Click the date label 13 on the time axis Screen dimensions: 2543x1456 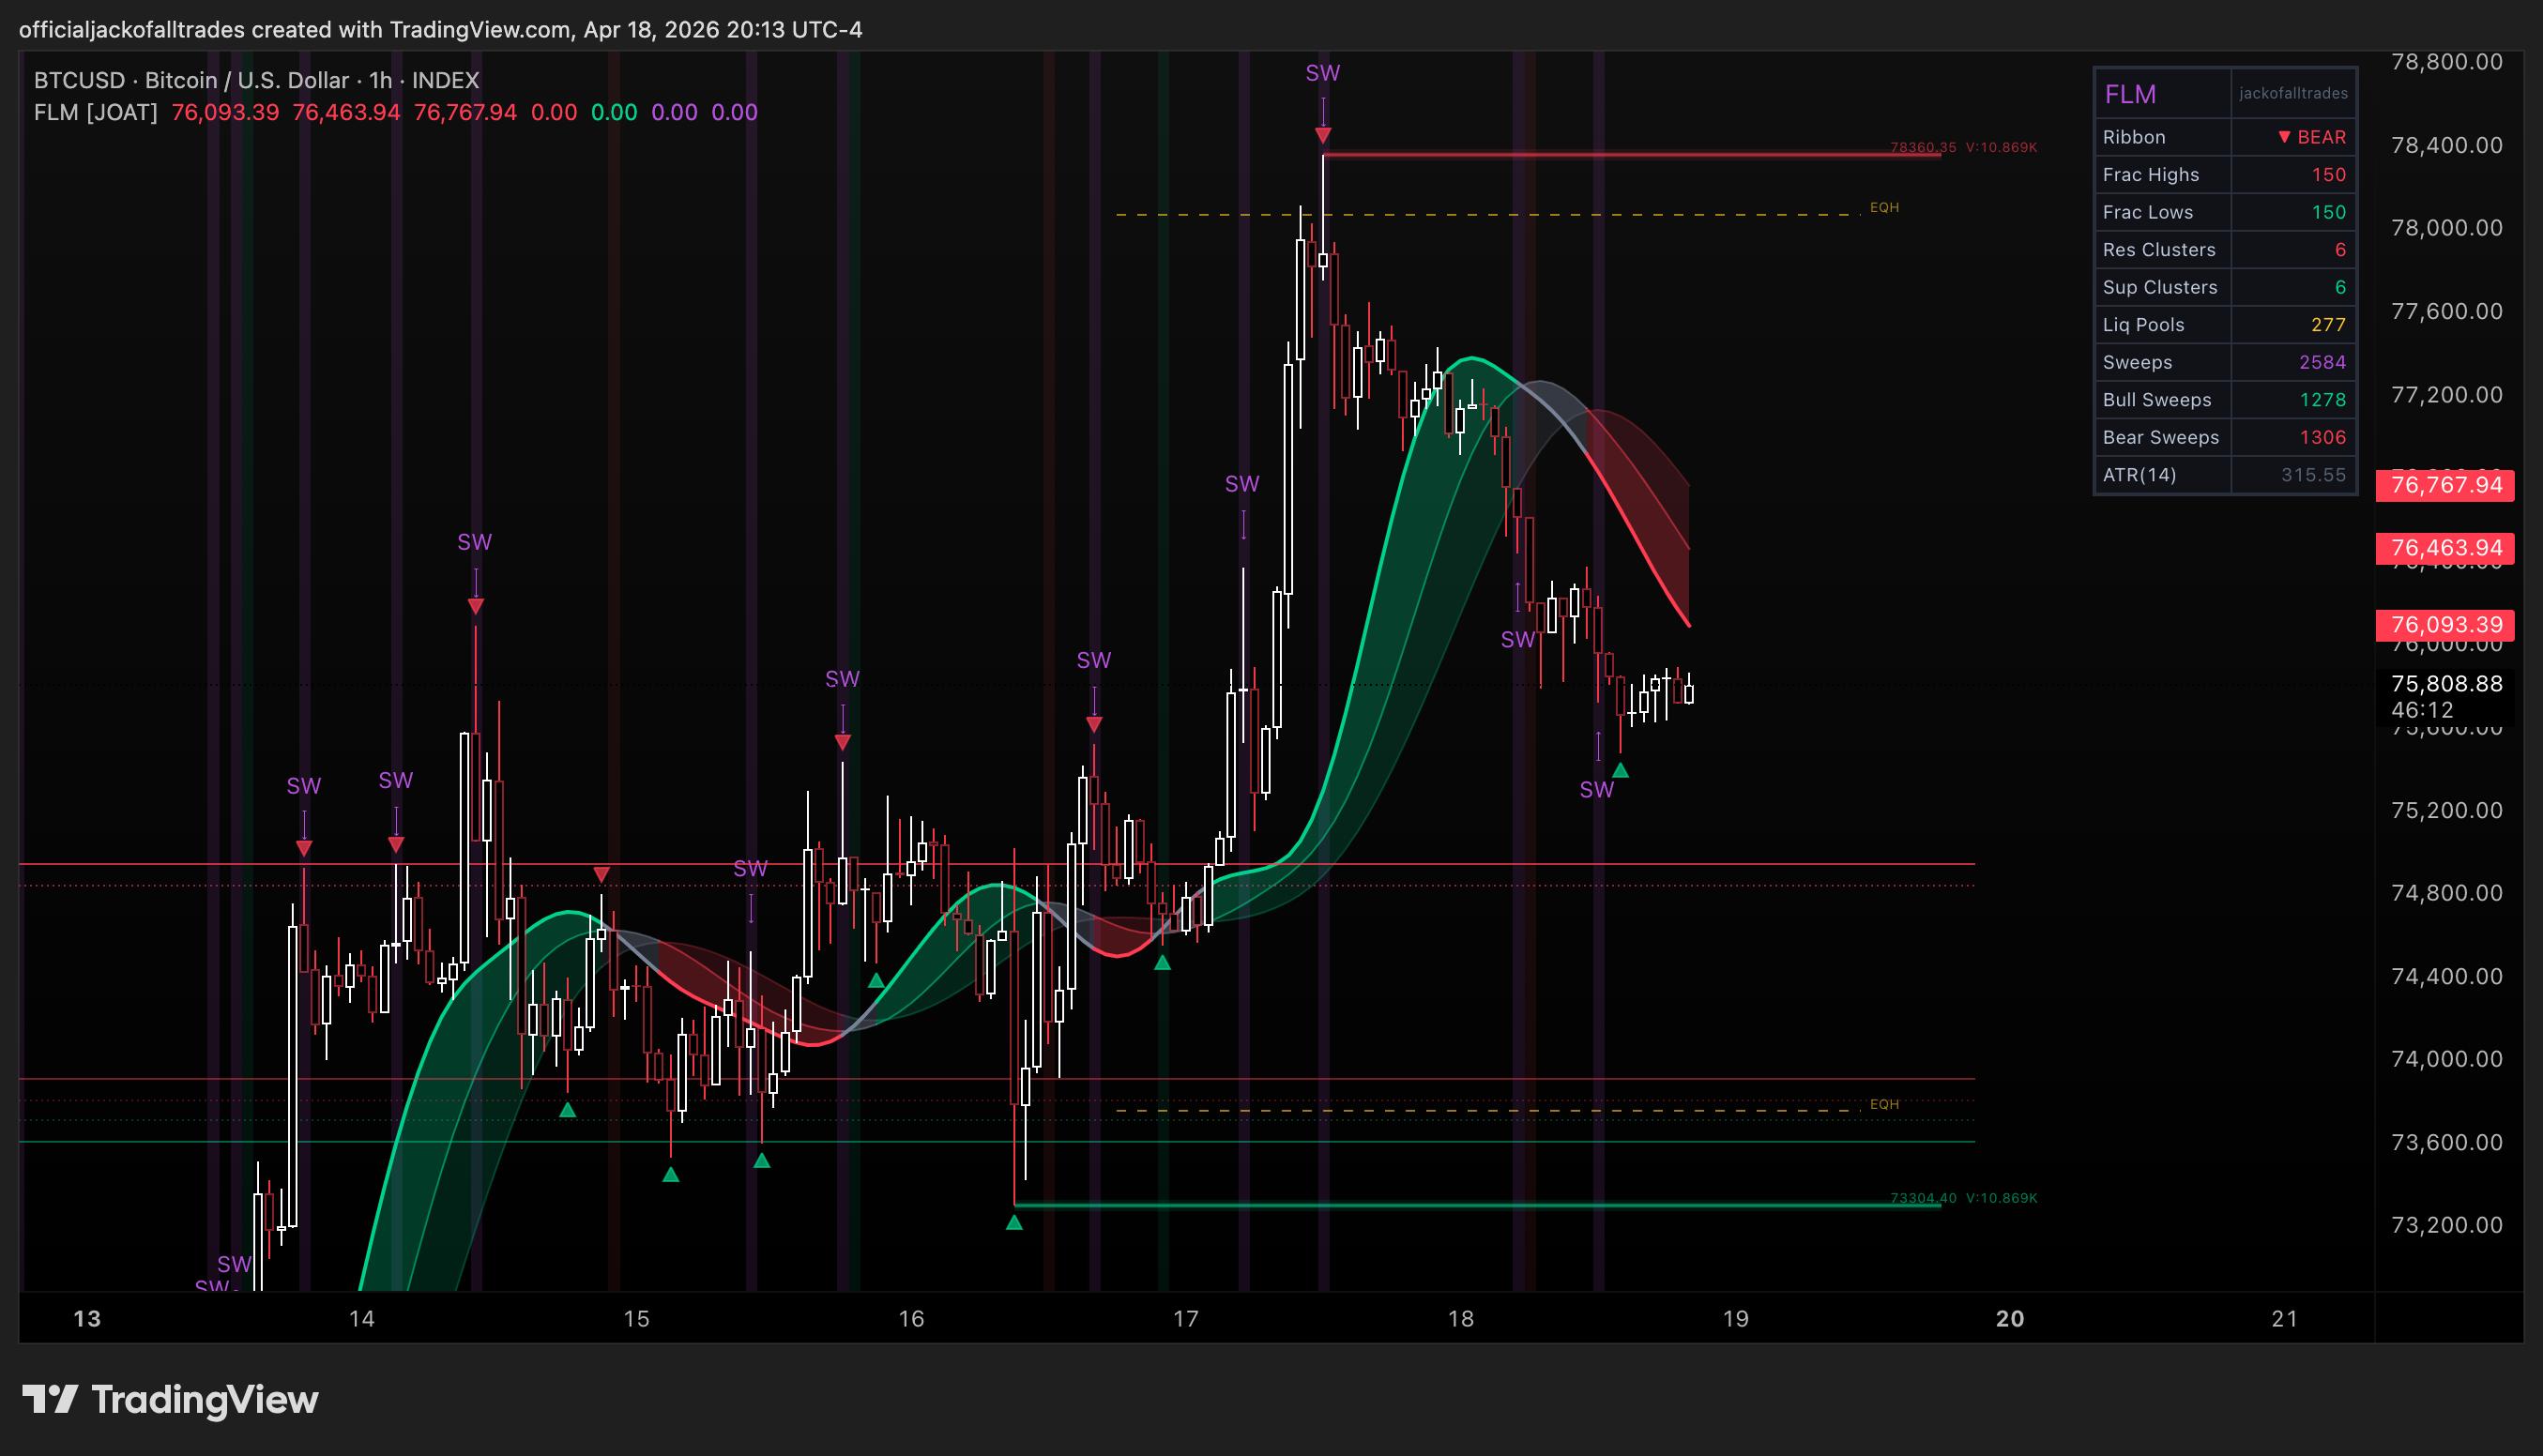pyautogui.click(x=87, y=1319)
